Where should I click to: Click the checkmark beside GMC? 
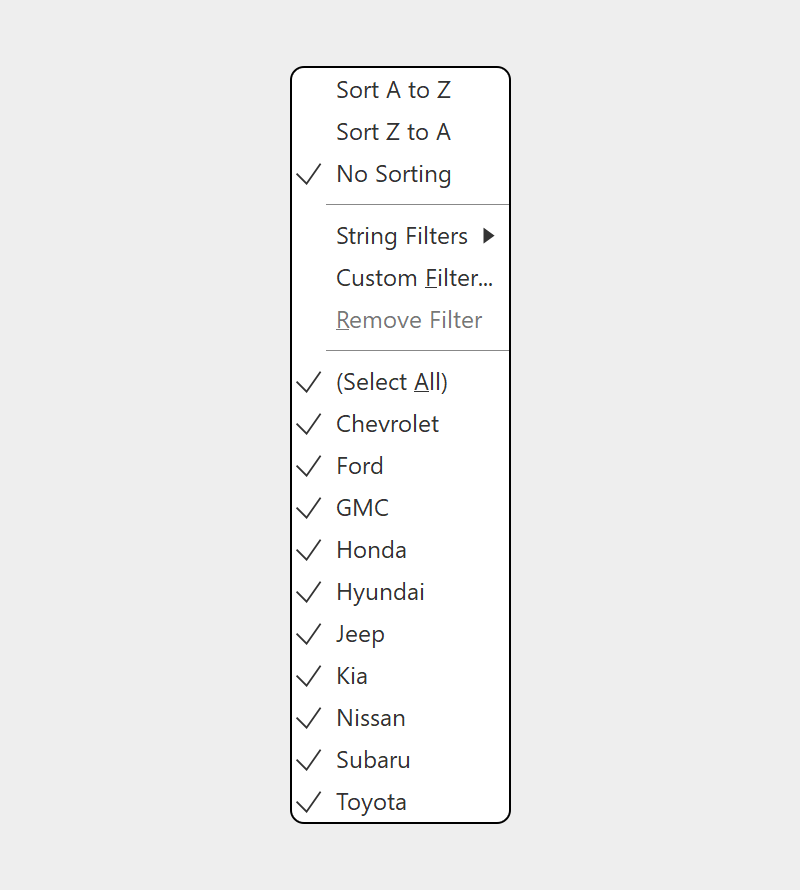tap(309, 508)
